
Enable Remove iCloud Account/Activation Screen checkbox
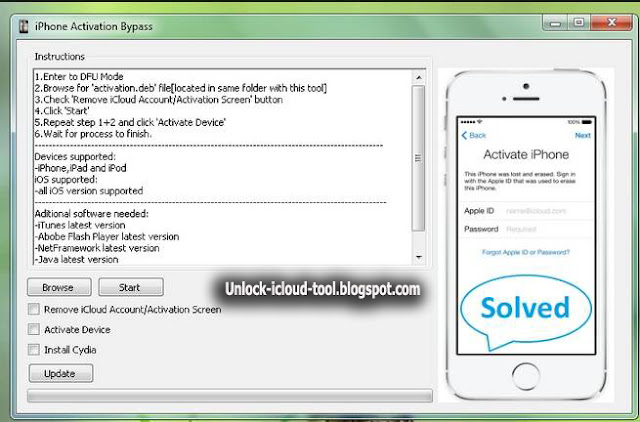[x=34, y=309]
